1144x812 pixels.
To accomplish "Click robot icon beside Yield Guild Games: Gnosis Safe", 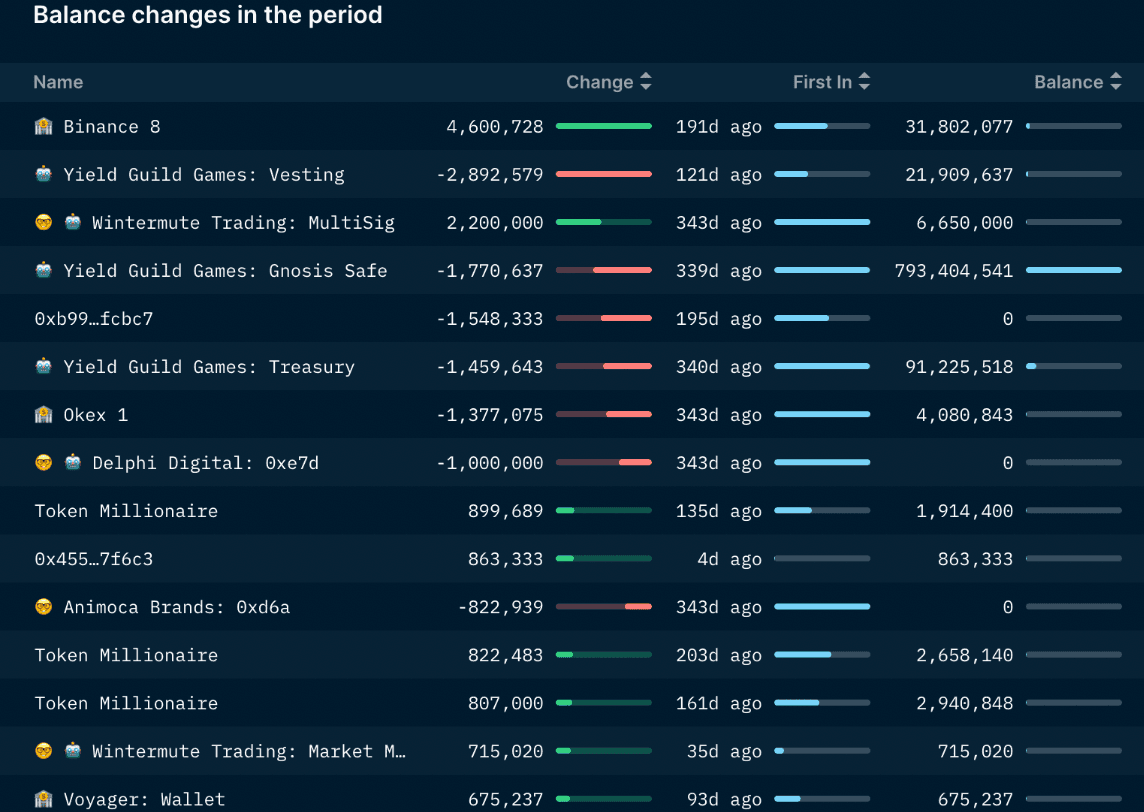I will [43, 271].
